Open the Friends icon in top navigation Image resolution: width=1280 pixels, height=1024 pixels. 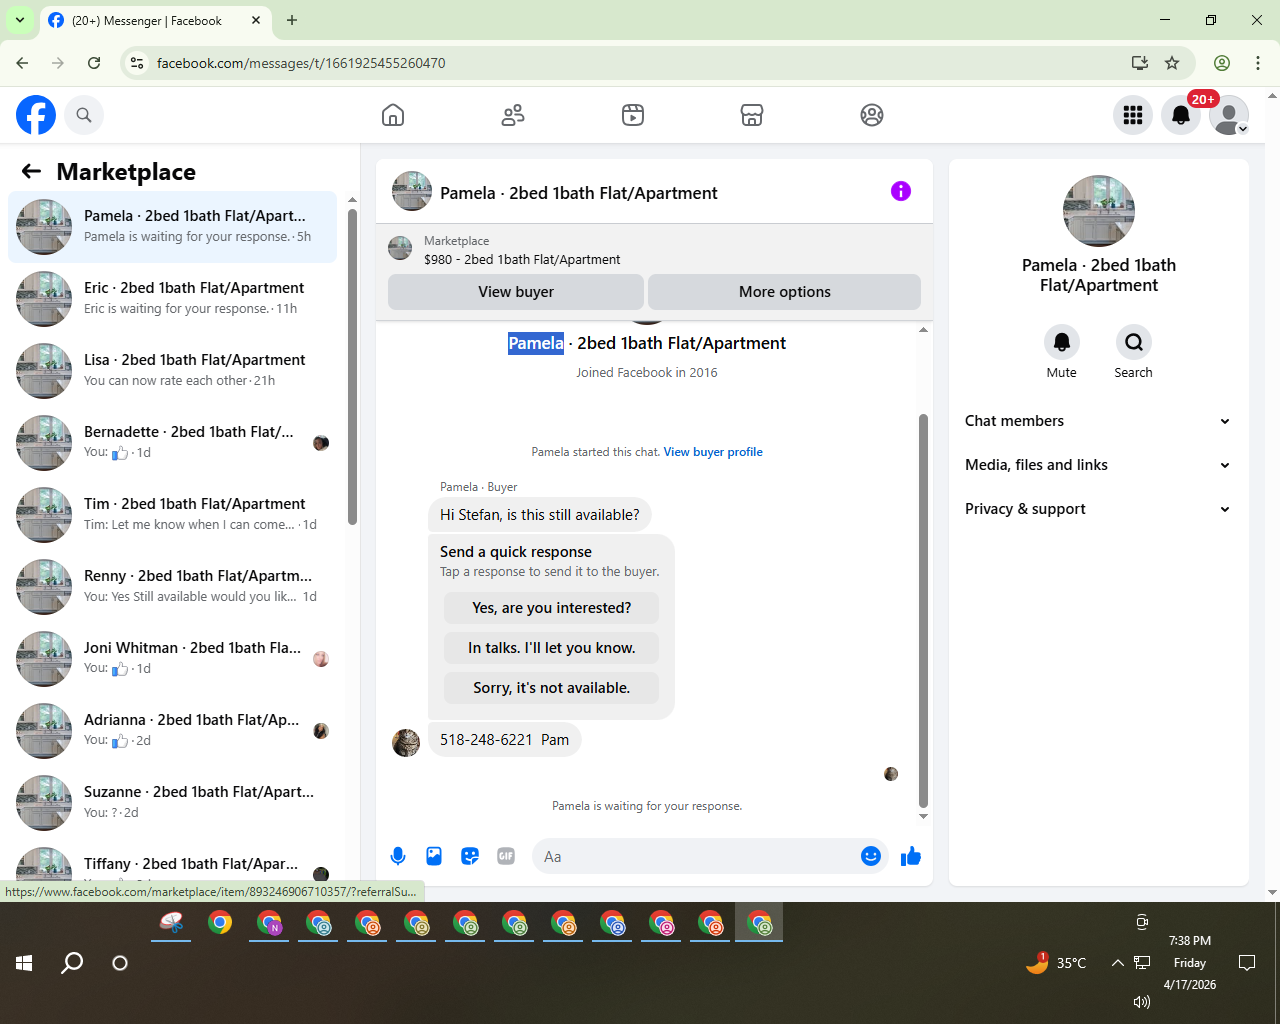[x=513, y=115]
